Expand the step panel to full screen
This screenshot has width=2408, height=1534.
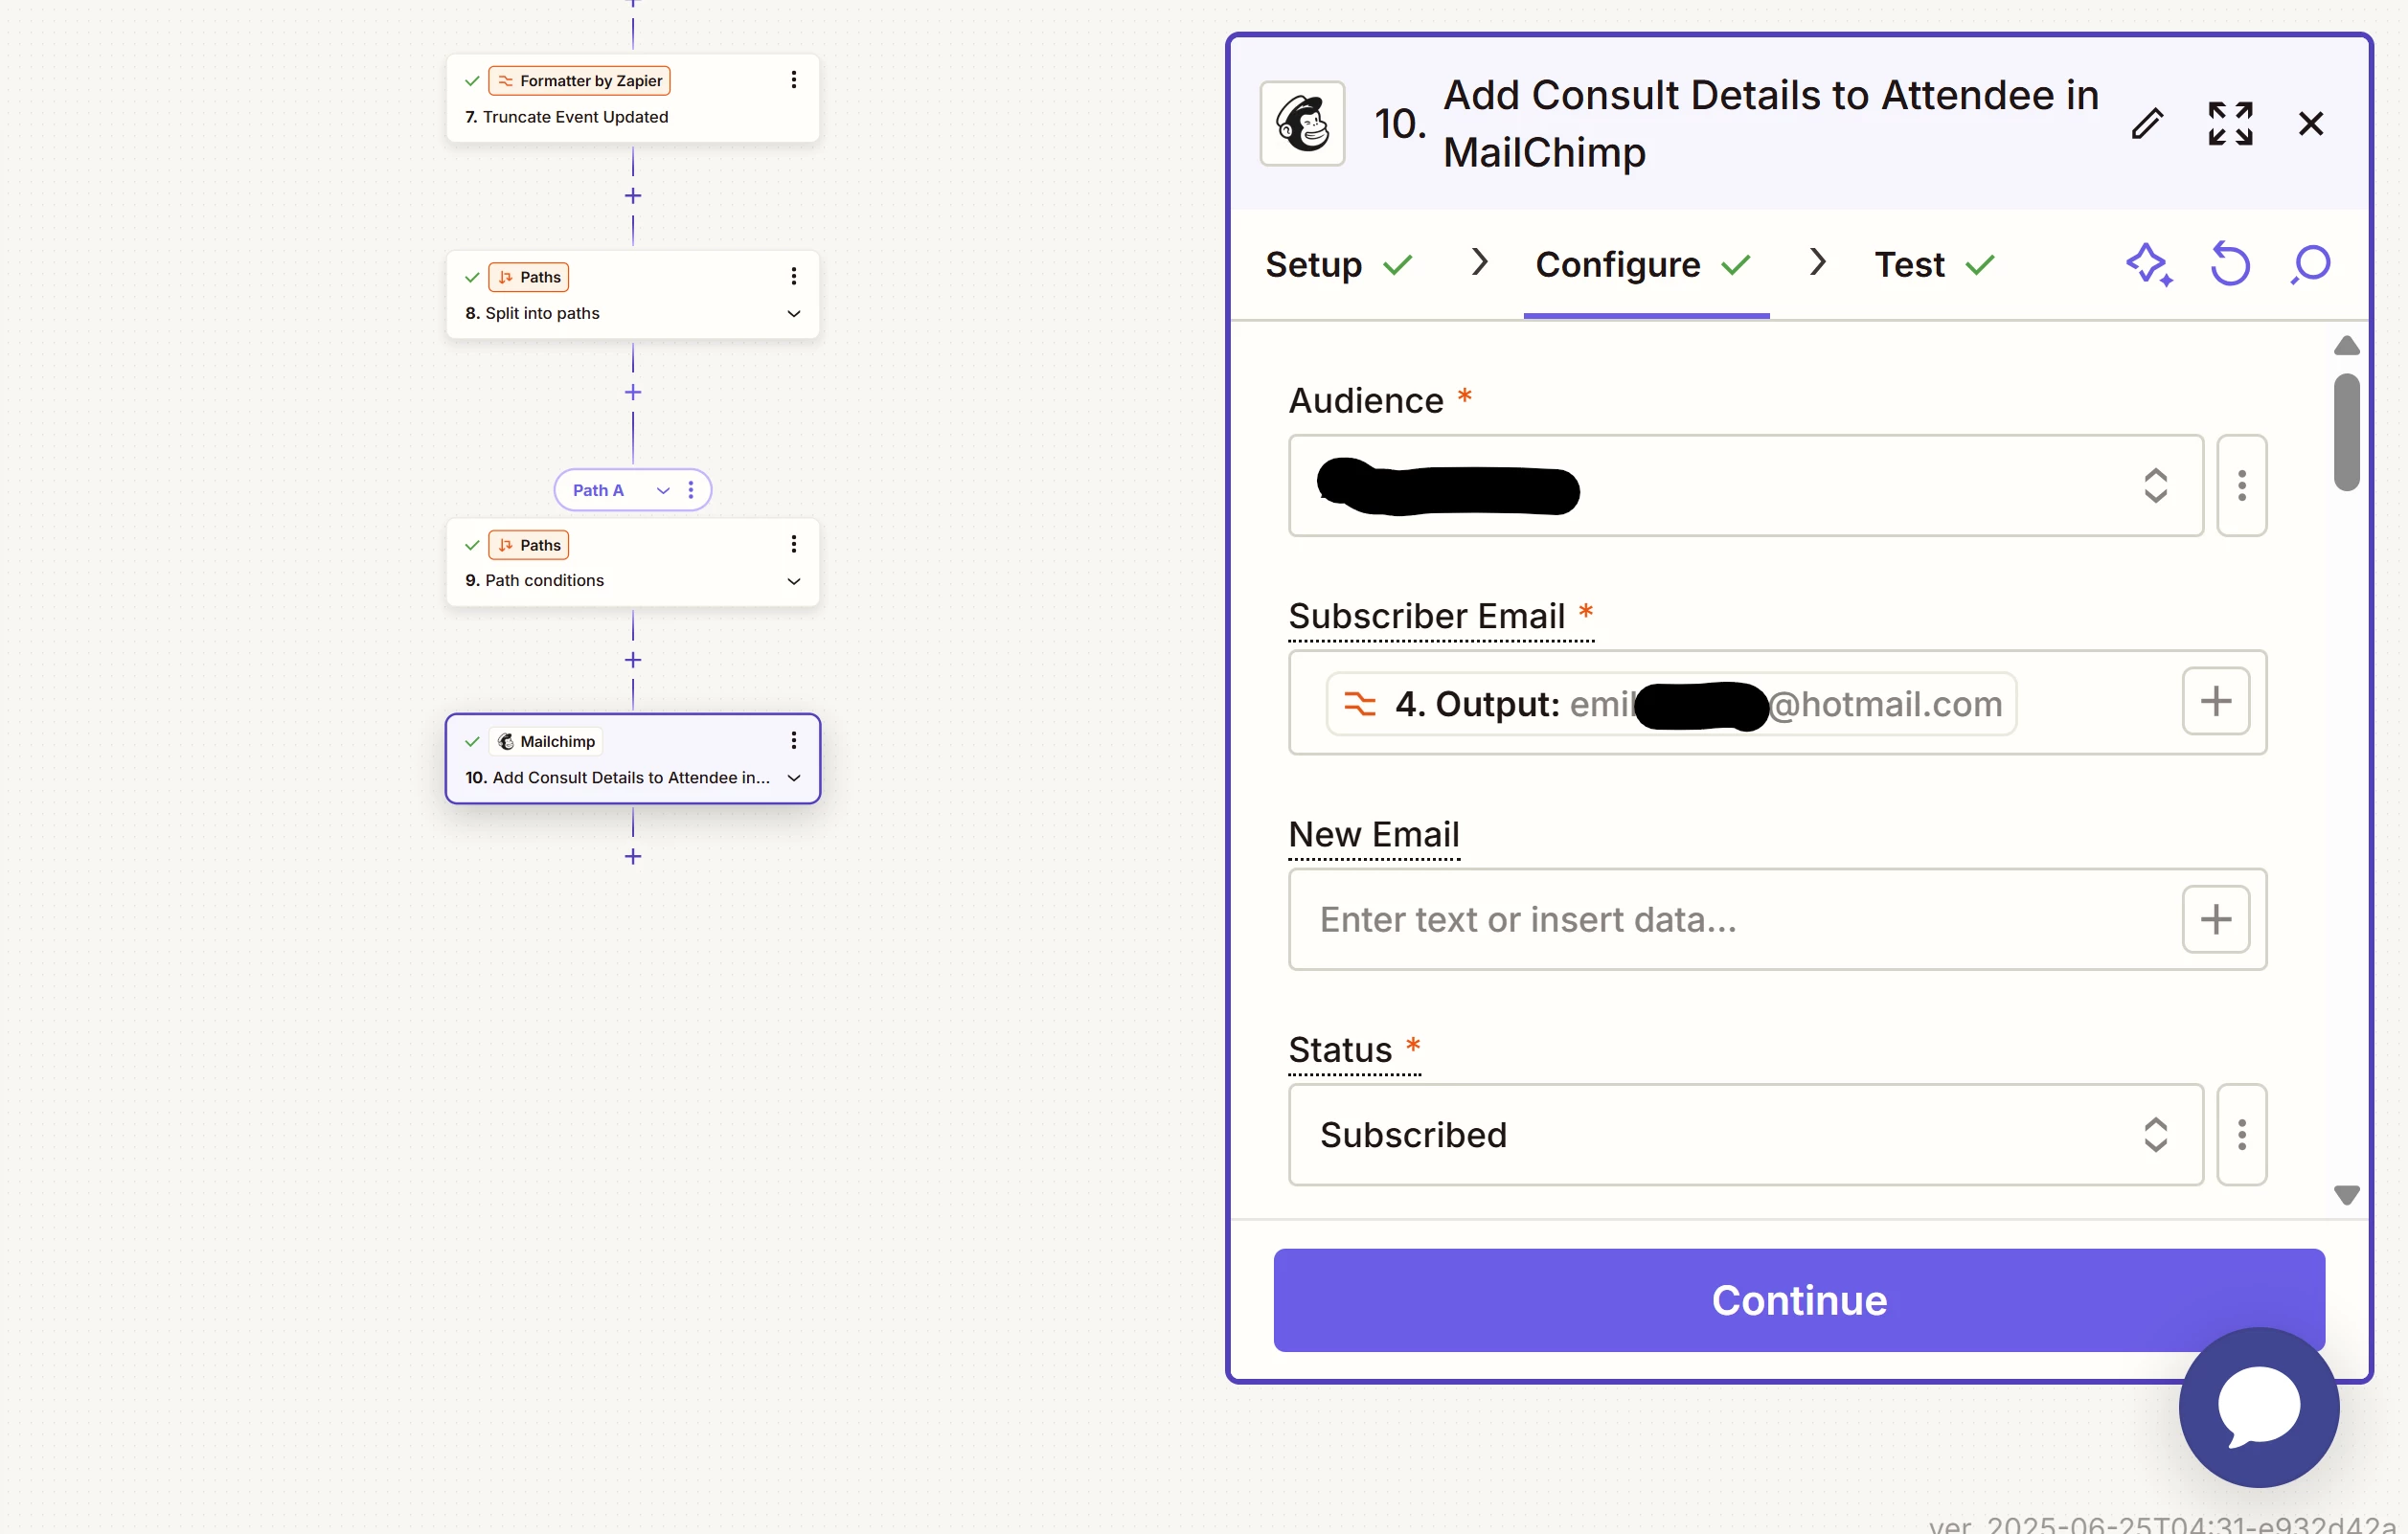(2230, 124)
